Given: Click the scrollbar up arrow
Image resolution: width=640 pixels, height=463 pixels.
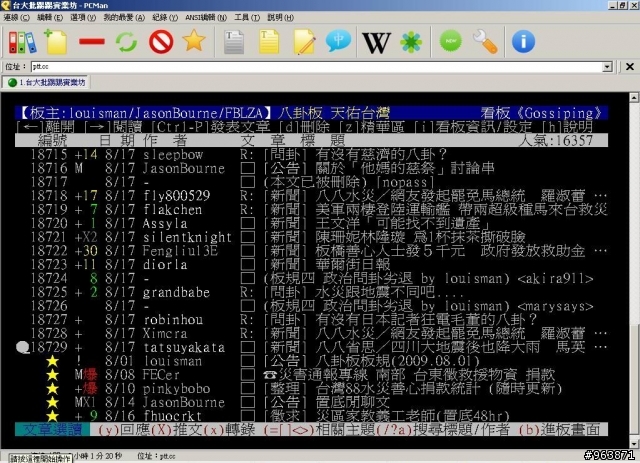Looking at the screenshot, I should click(x=633, y=98).
